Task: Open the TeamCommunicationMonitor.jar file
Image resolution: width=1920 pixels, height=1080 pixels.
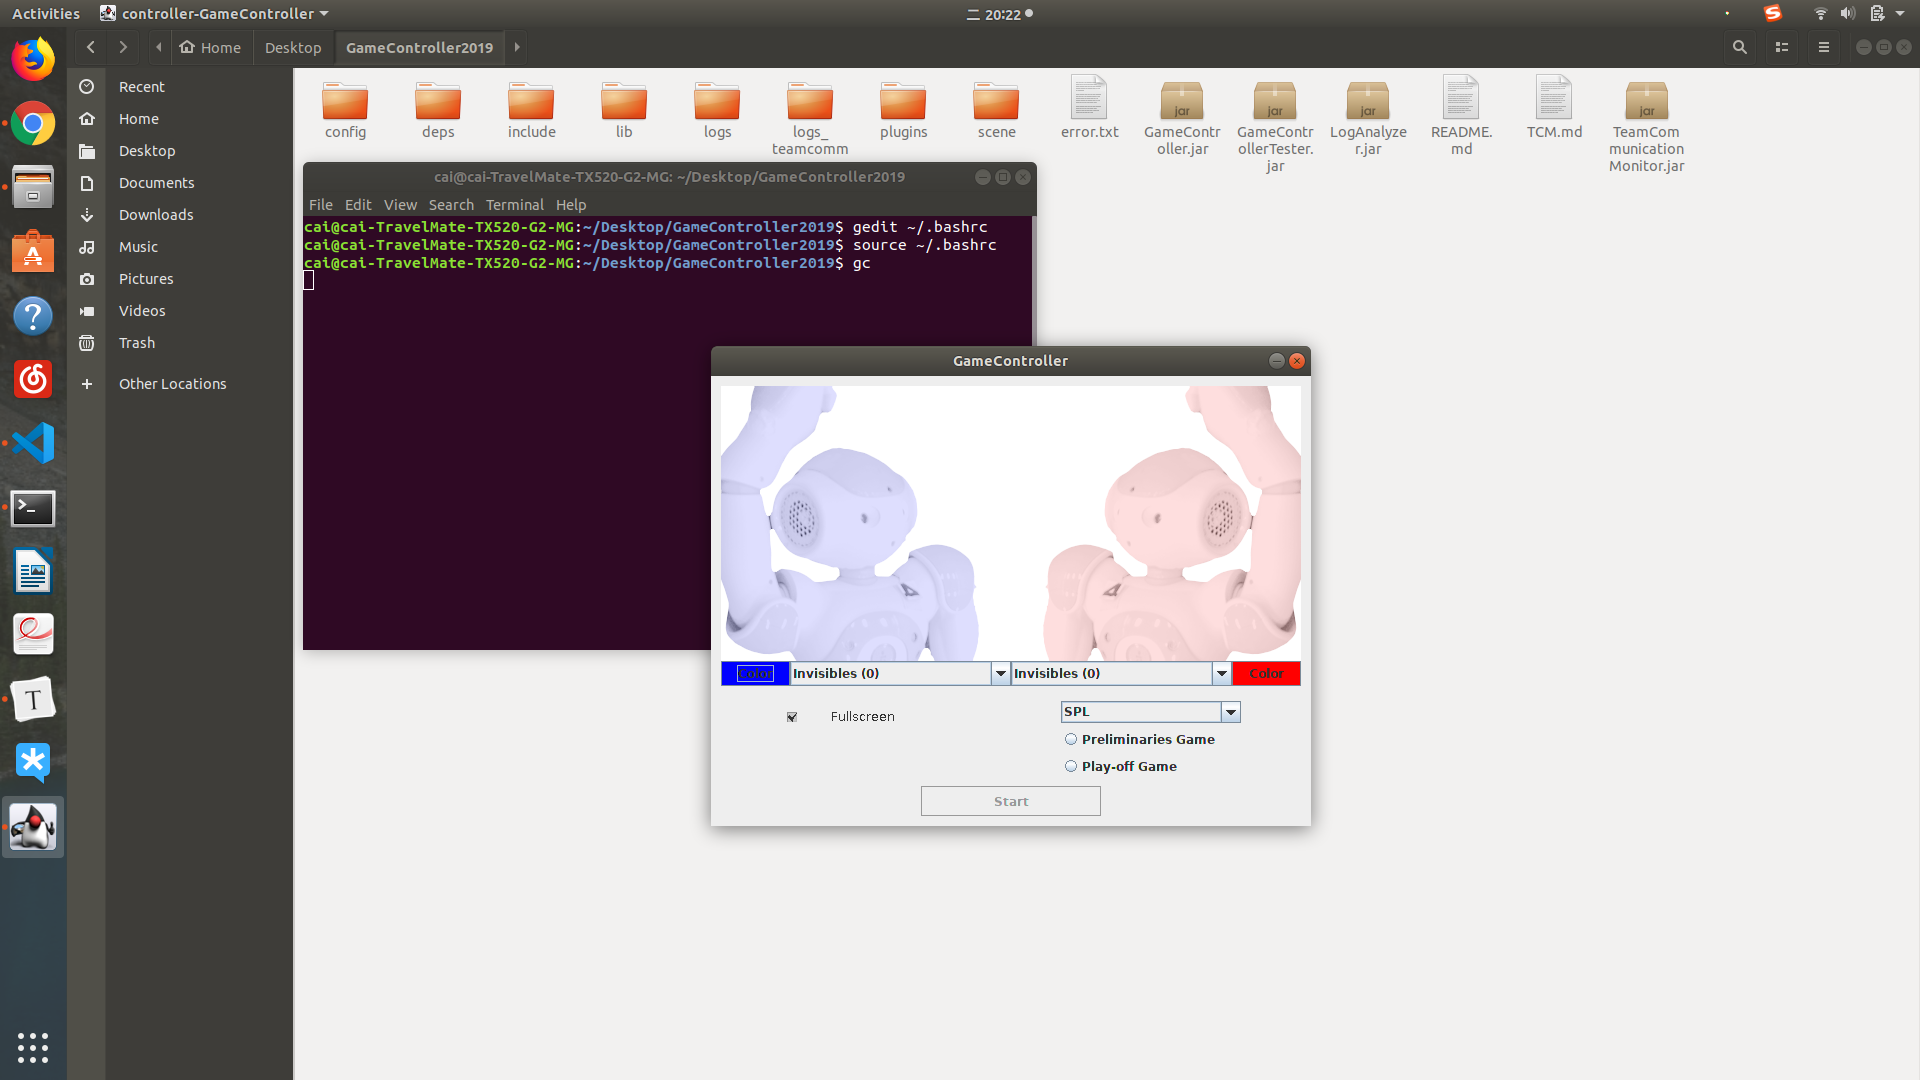Action: tap(1646, 102)
